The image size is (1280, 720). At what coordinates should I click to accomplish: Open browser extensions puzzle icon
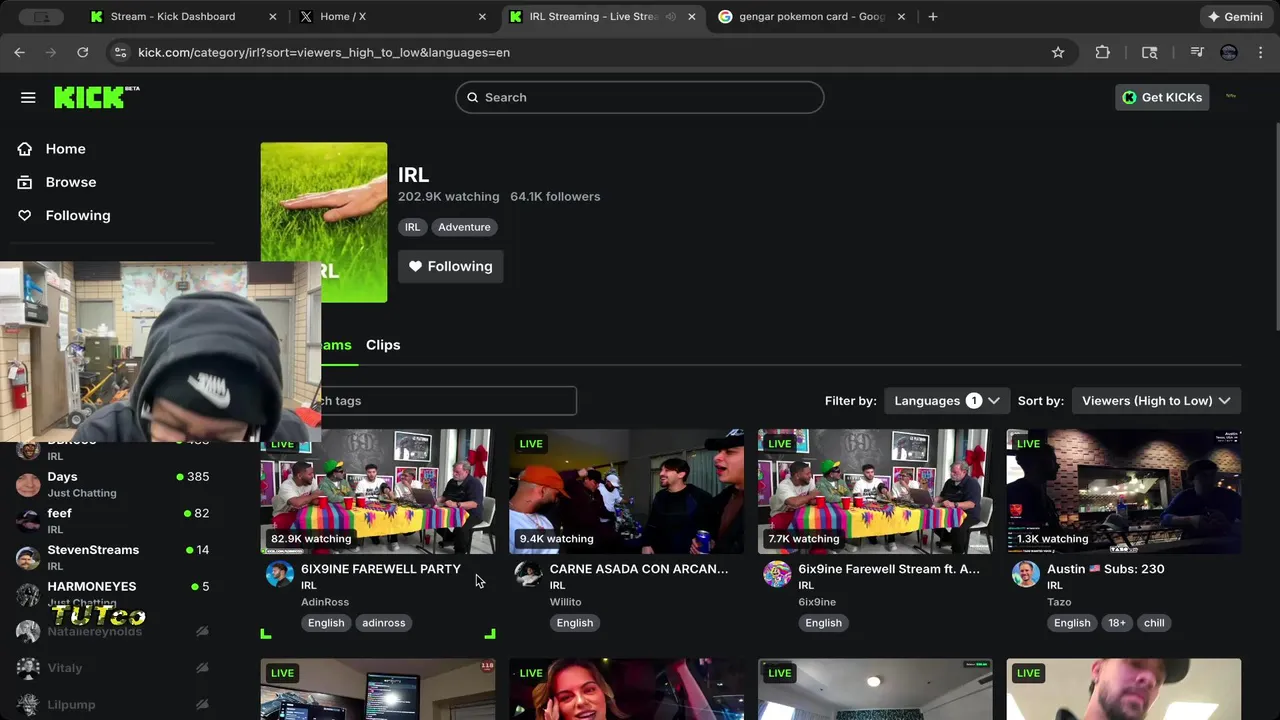click(1103, 52)
